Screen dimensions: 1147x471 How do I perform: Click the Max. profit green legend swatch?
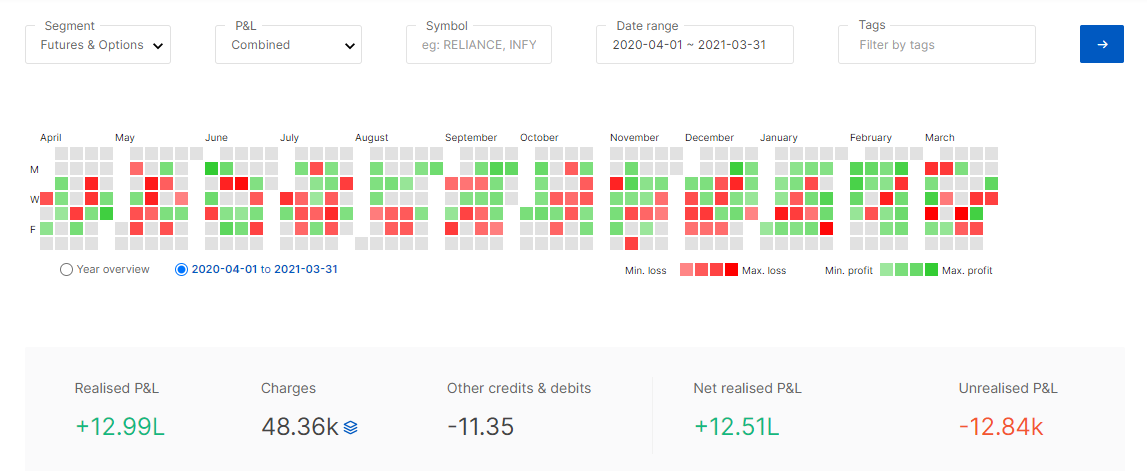[931, 269]
